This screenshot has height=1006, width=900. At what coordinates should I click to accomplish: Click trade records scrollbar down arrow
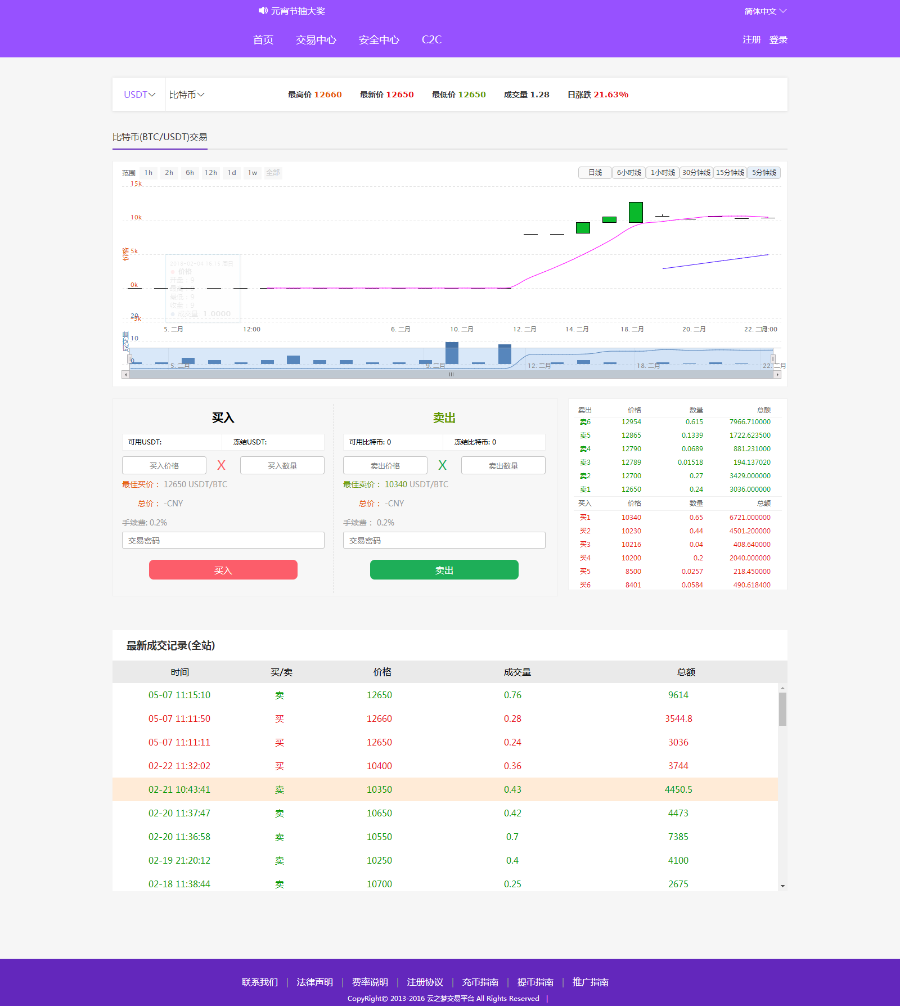pos(783,886)
